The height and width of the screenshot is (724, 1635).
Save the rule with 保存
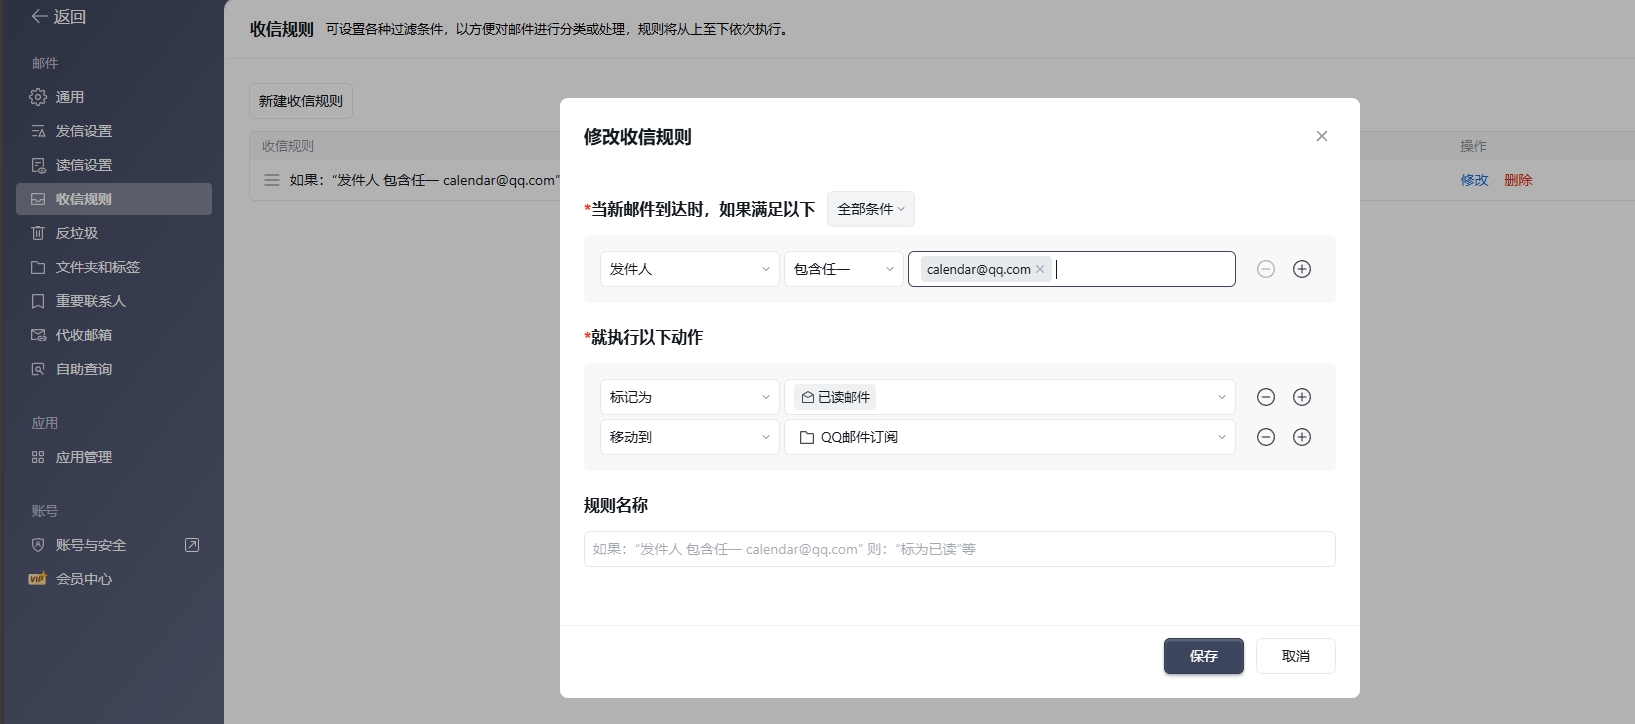pyautogui.click(x=1204, y=656)
